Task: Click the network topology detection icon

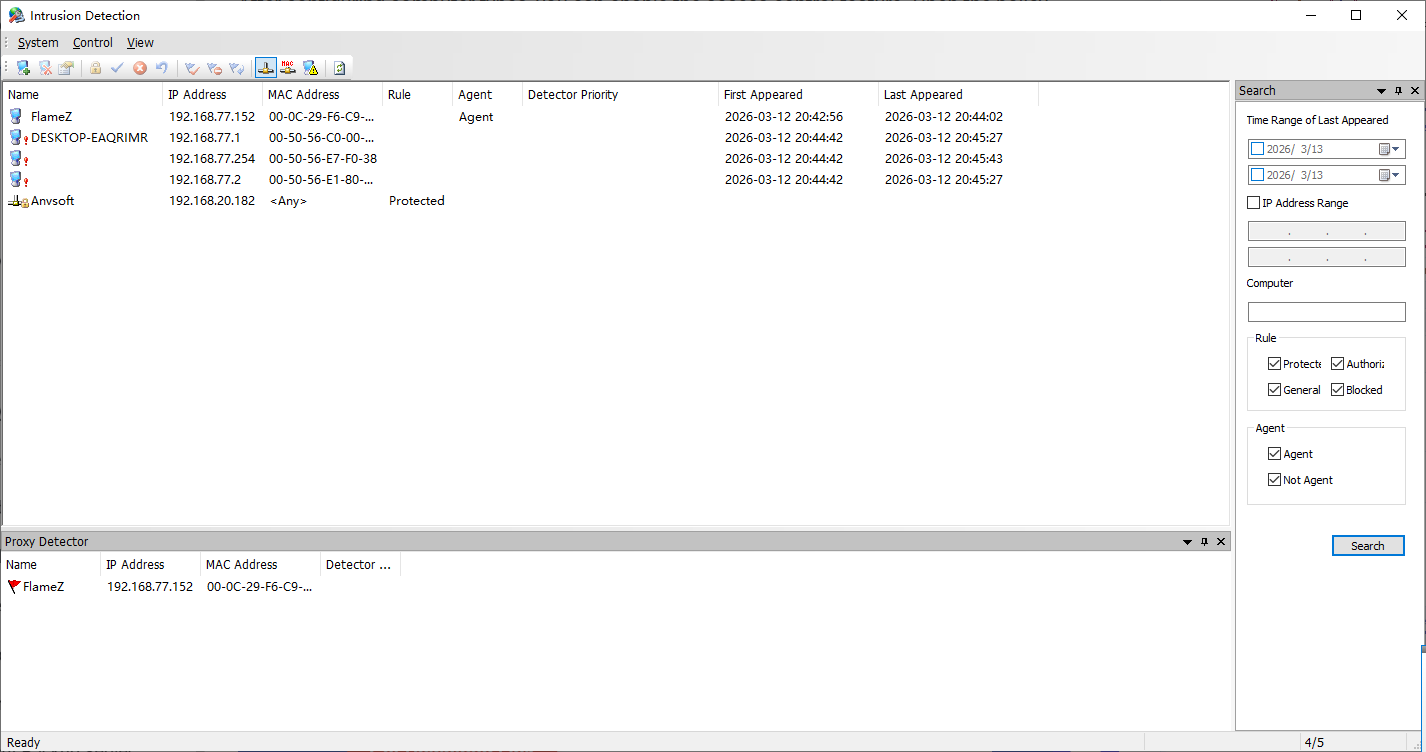Action: tap(265, 67)
